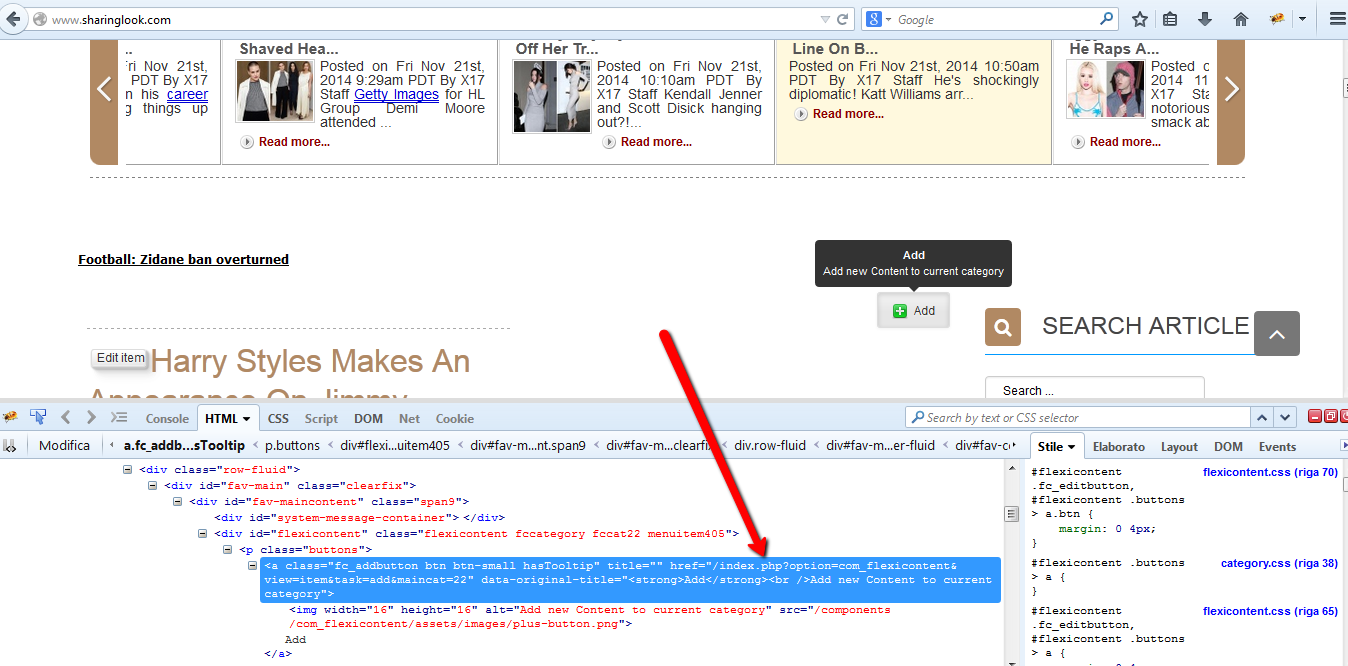Toggle break on mutate icon
Viewport: 1348px width, 666px height.
(10, 446)
